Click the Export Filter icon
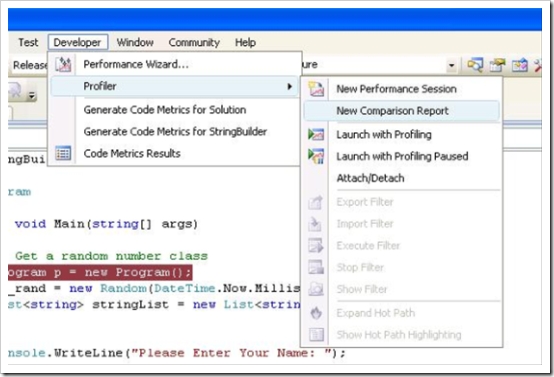The height and width of the screenshot is (377, 554). [316, 202]
